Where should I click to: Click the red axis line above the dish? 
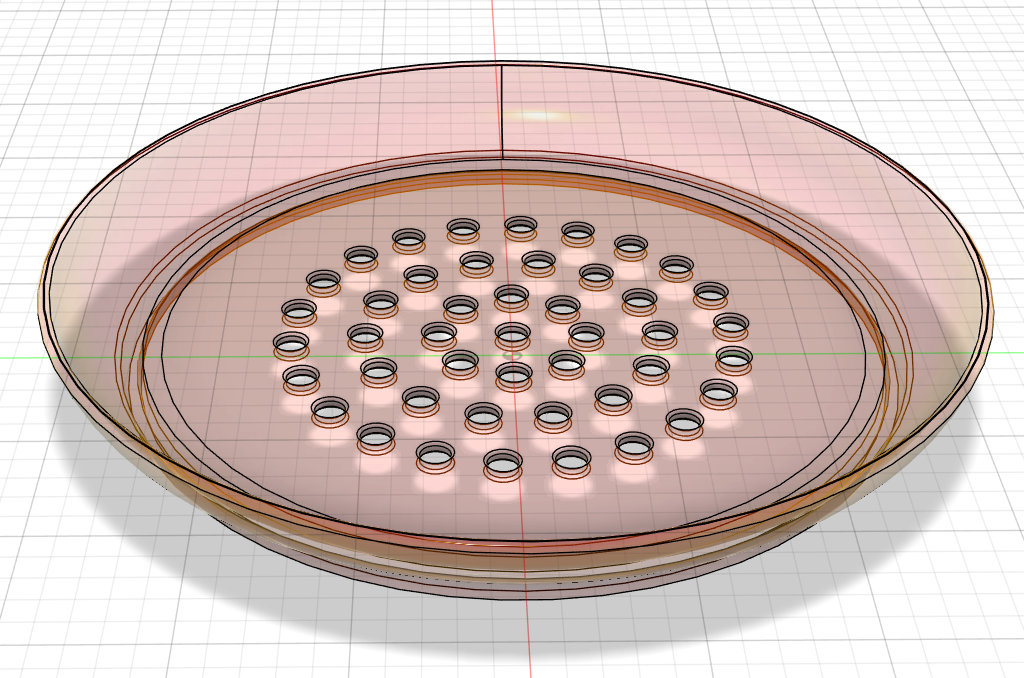[492, 30]
